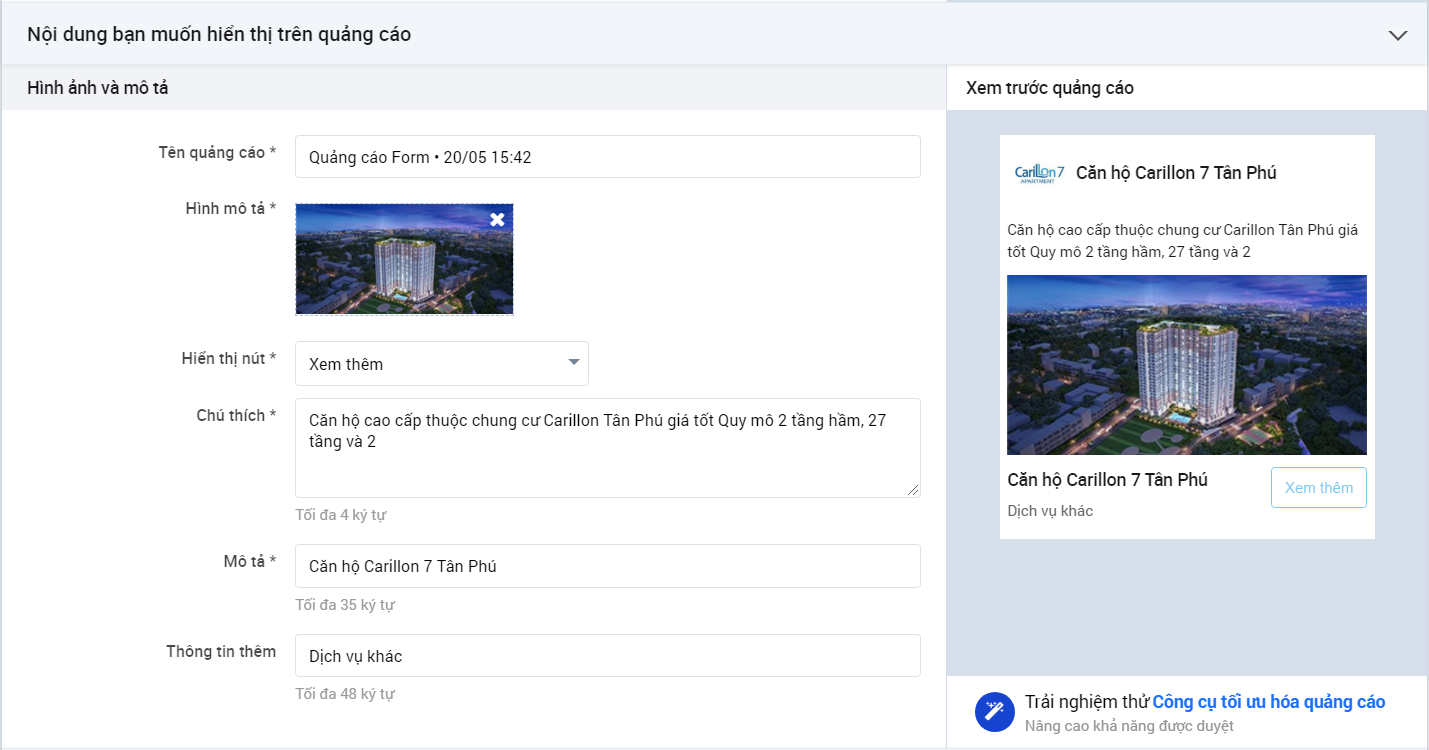Click the 'Mô tả *' field label
Image resolution: width=1429 pixels, height=750 pixels.
pyautogui.click(x=250, y=561)
